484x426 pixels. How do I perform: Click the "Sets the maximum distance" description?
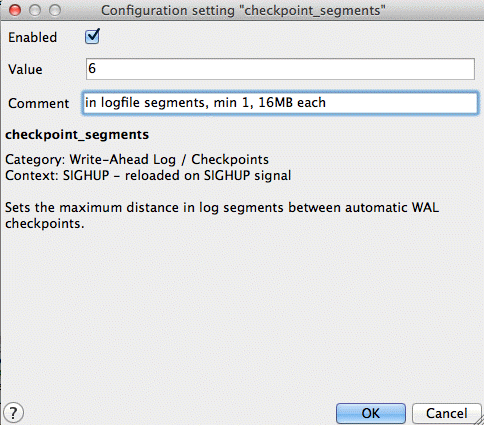click(222, 215)
